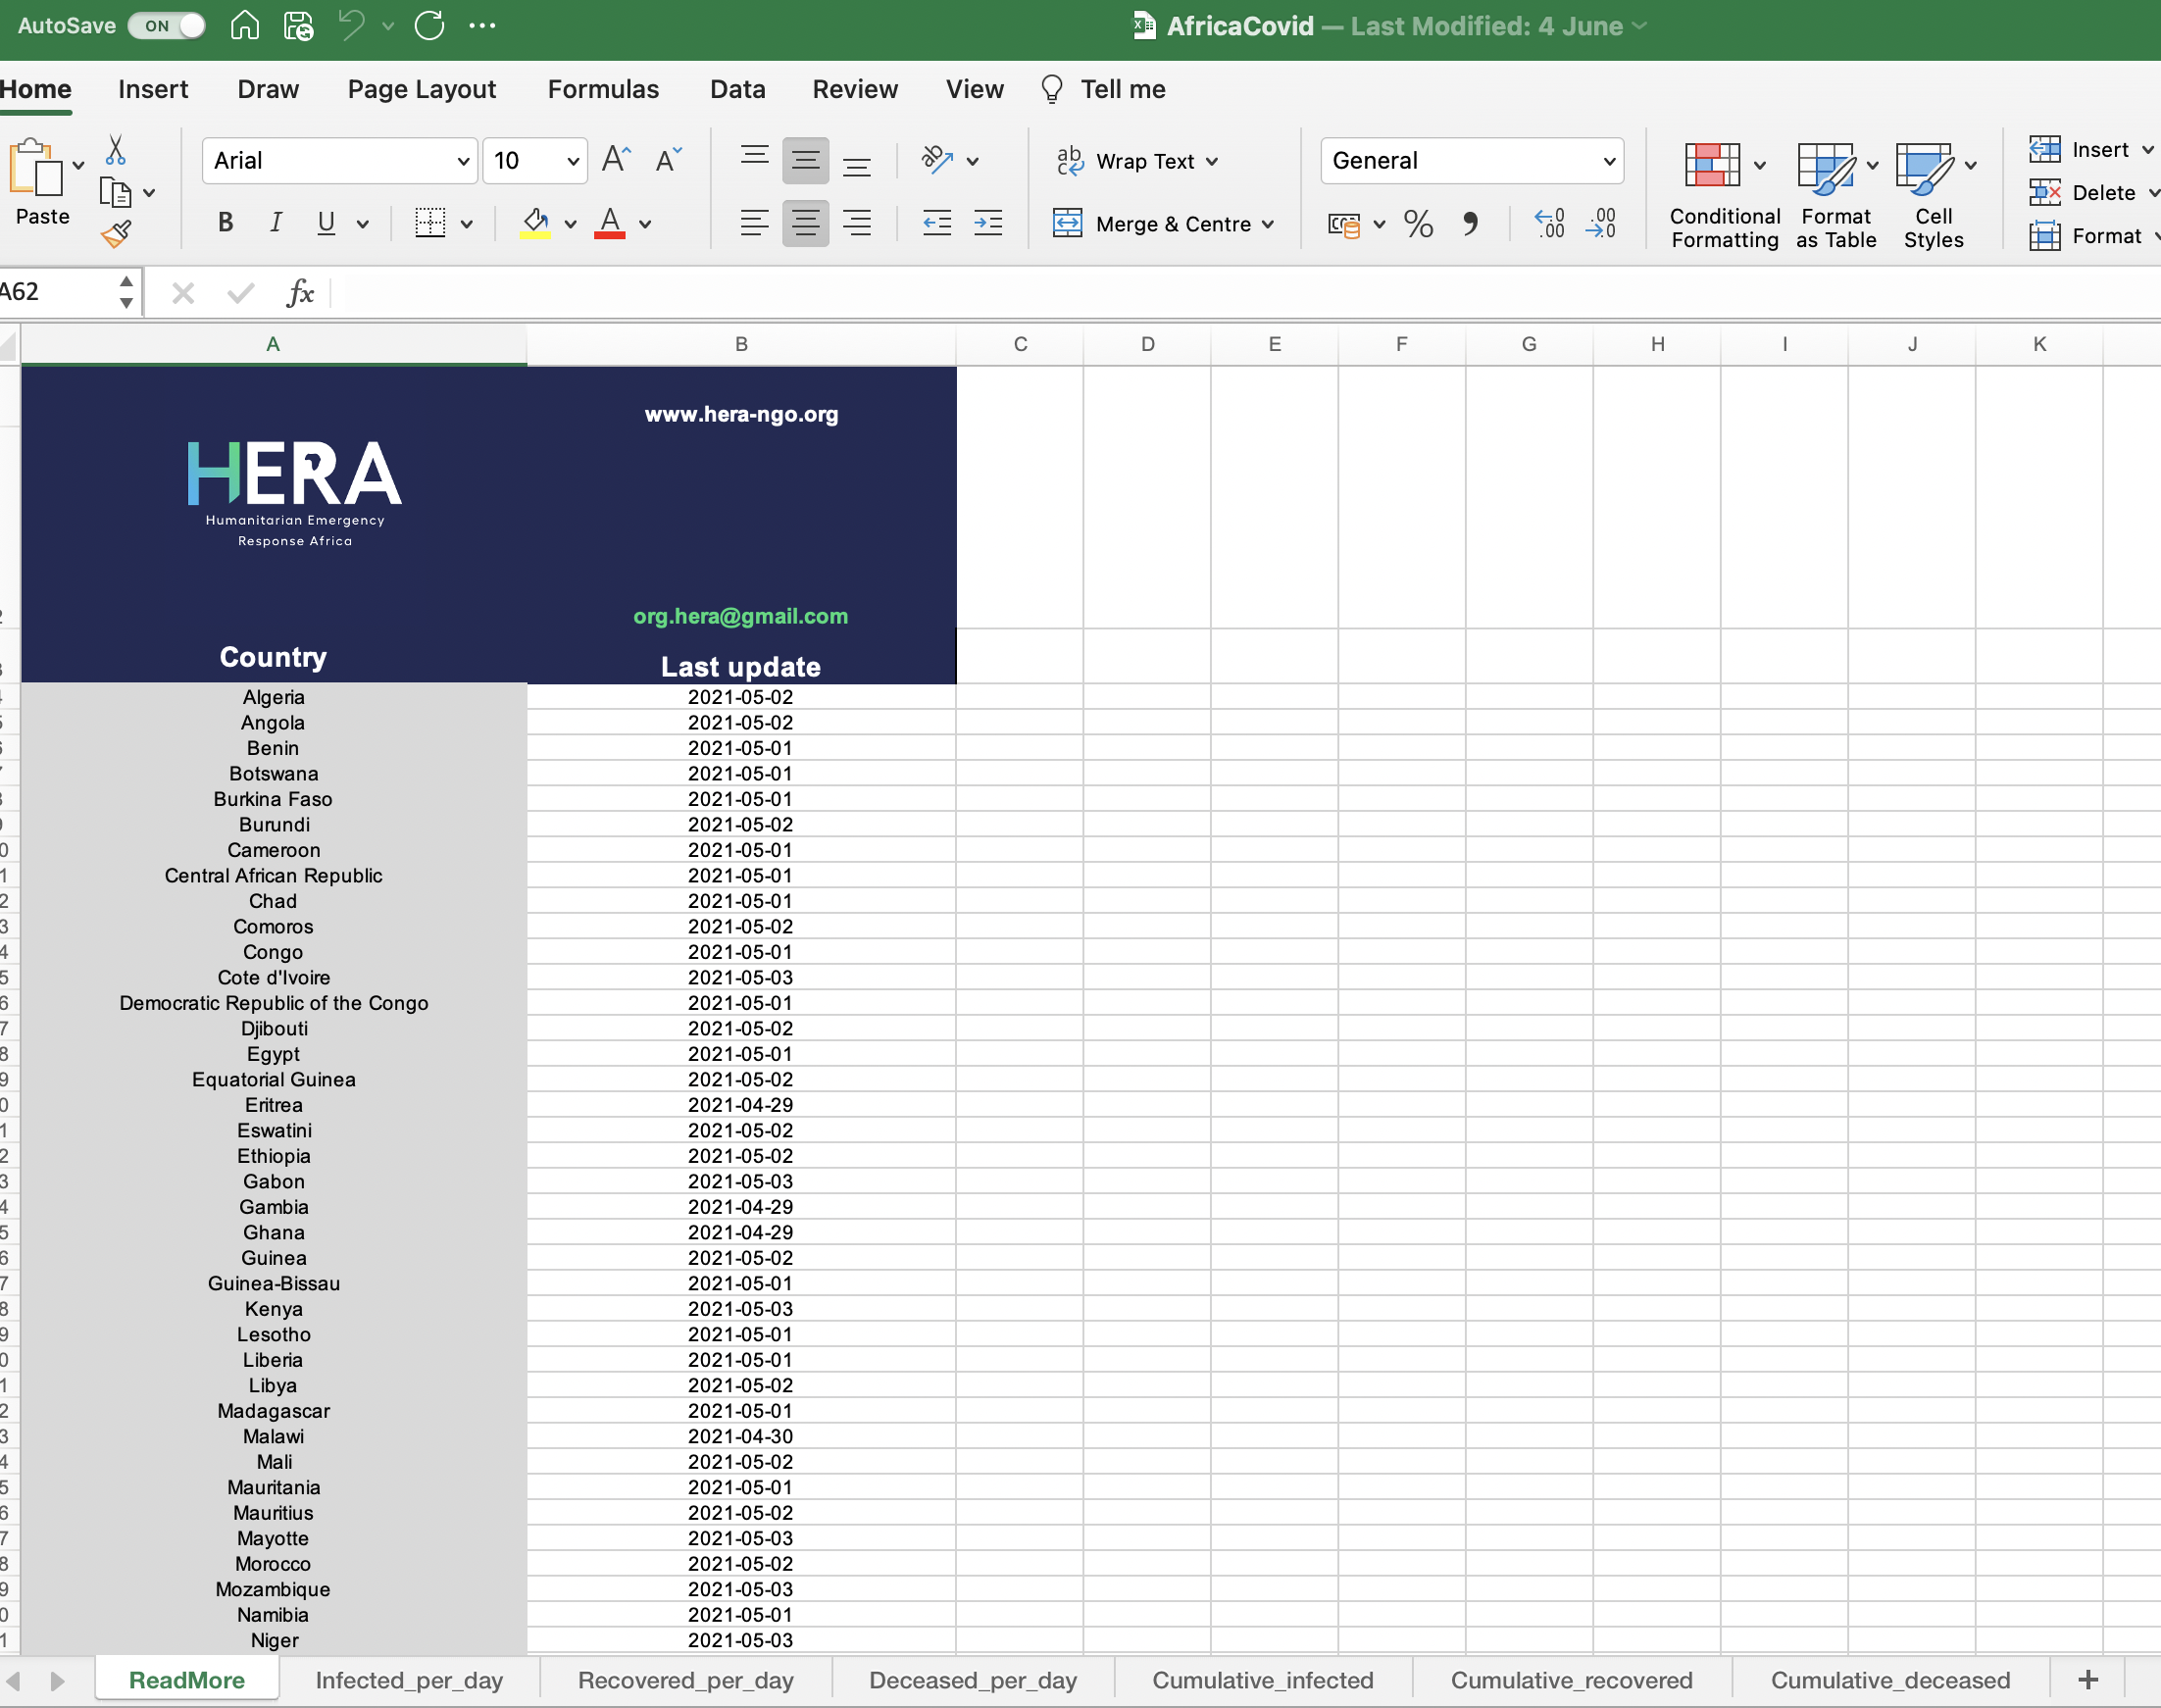This screenshot has height=1708, width=2161.
Task: Click the Cut scissors icon
Action: [116, 150]
